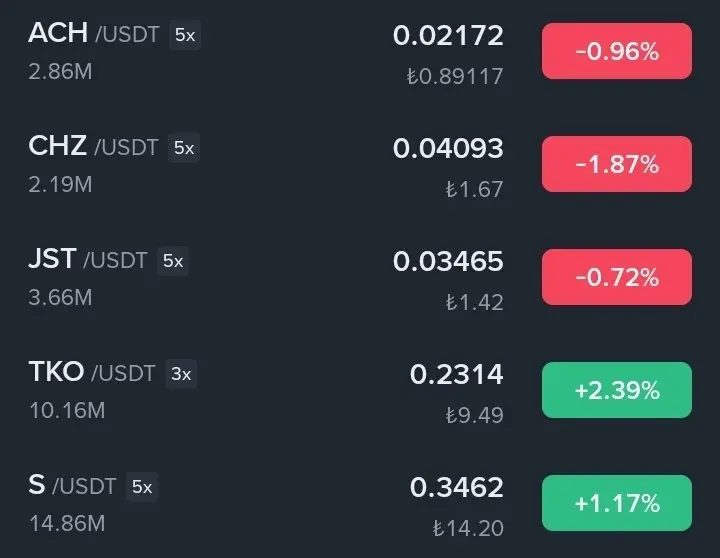Viewport: 720px width, 558px height.
Task: Select the S lira price ₺14.20
Action: [x=468, y=528]
